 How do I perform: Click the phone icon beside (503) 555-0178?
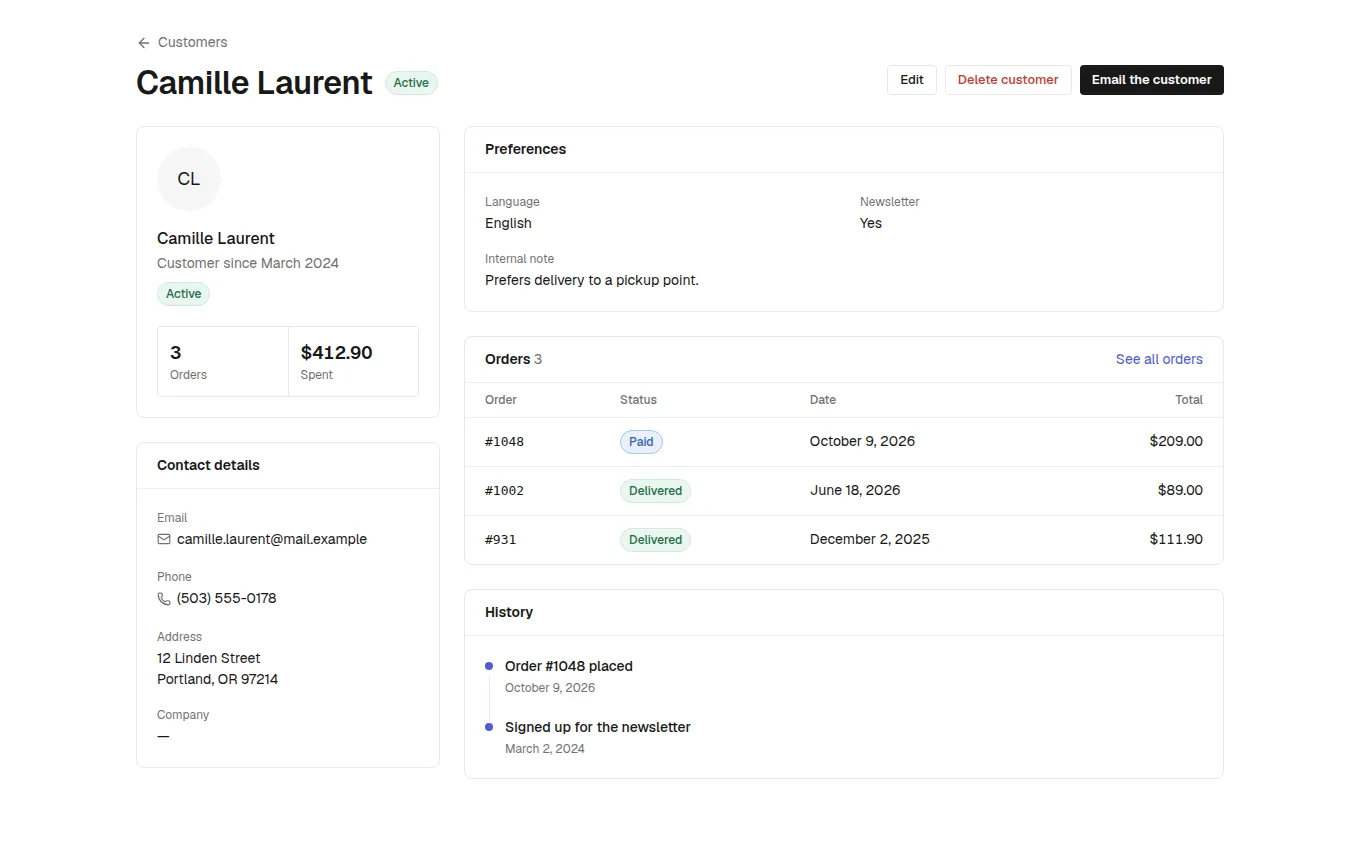point(164,599)
